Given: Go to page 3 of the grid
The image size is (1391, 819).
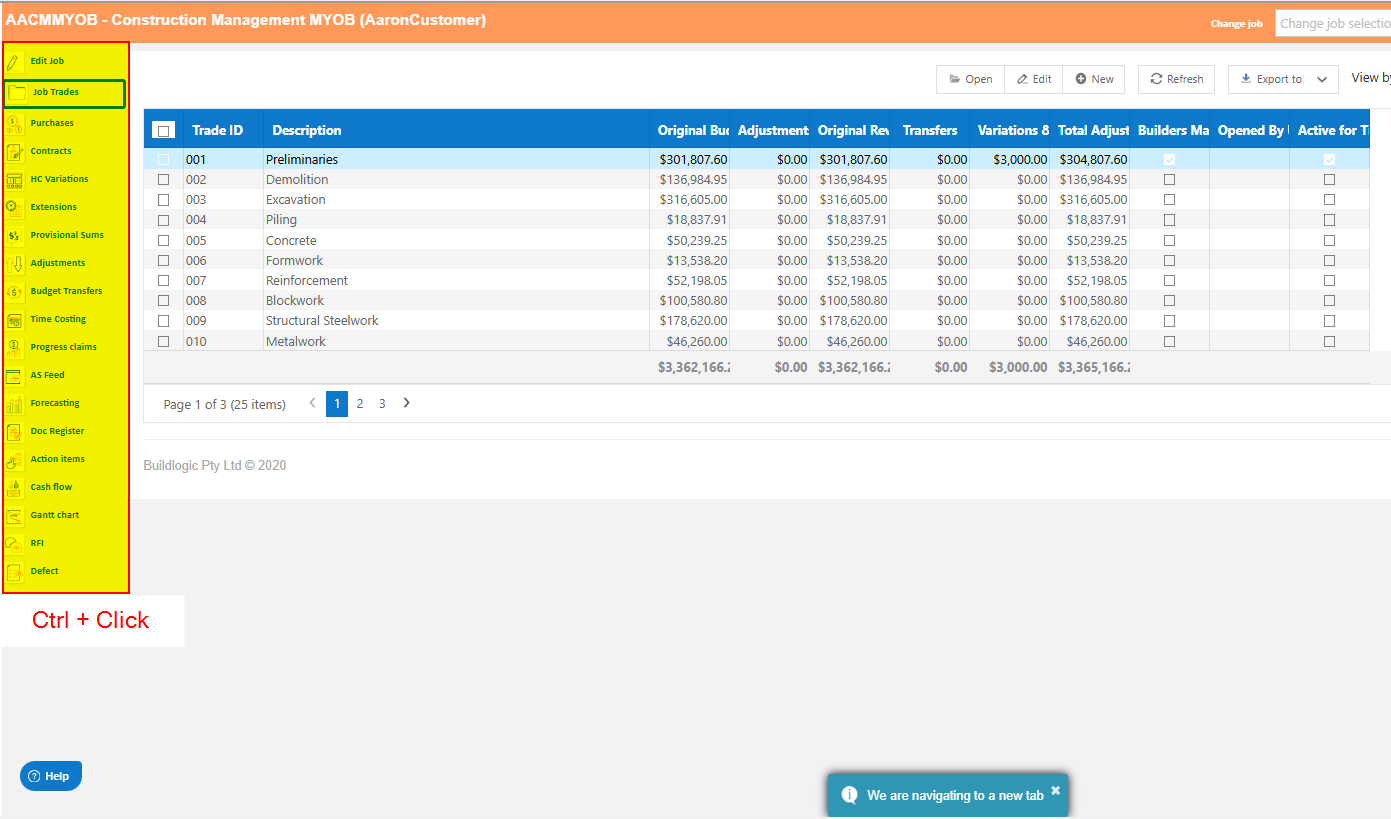Looking at the screenshot, I should click(382, 404).
